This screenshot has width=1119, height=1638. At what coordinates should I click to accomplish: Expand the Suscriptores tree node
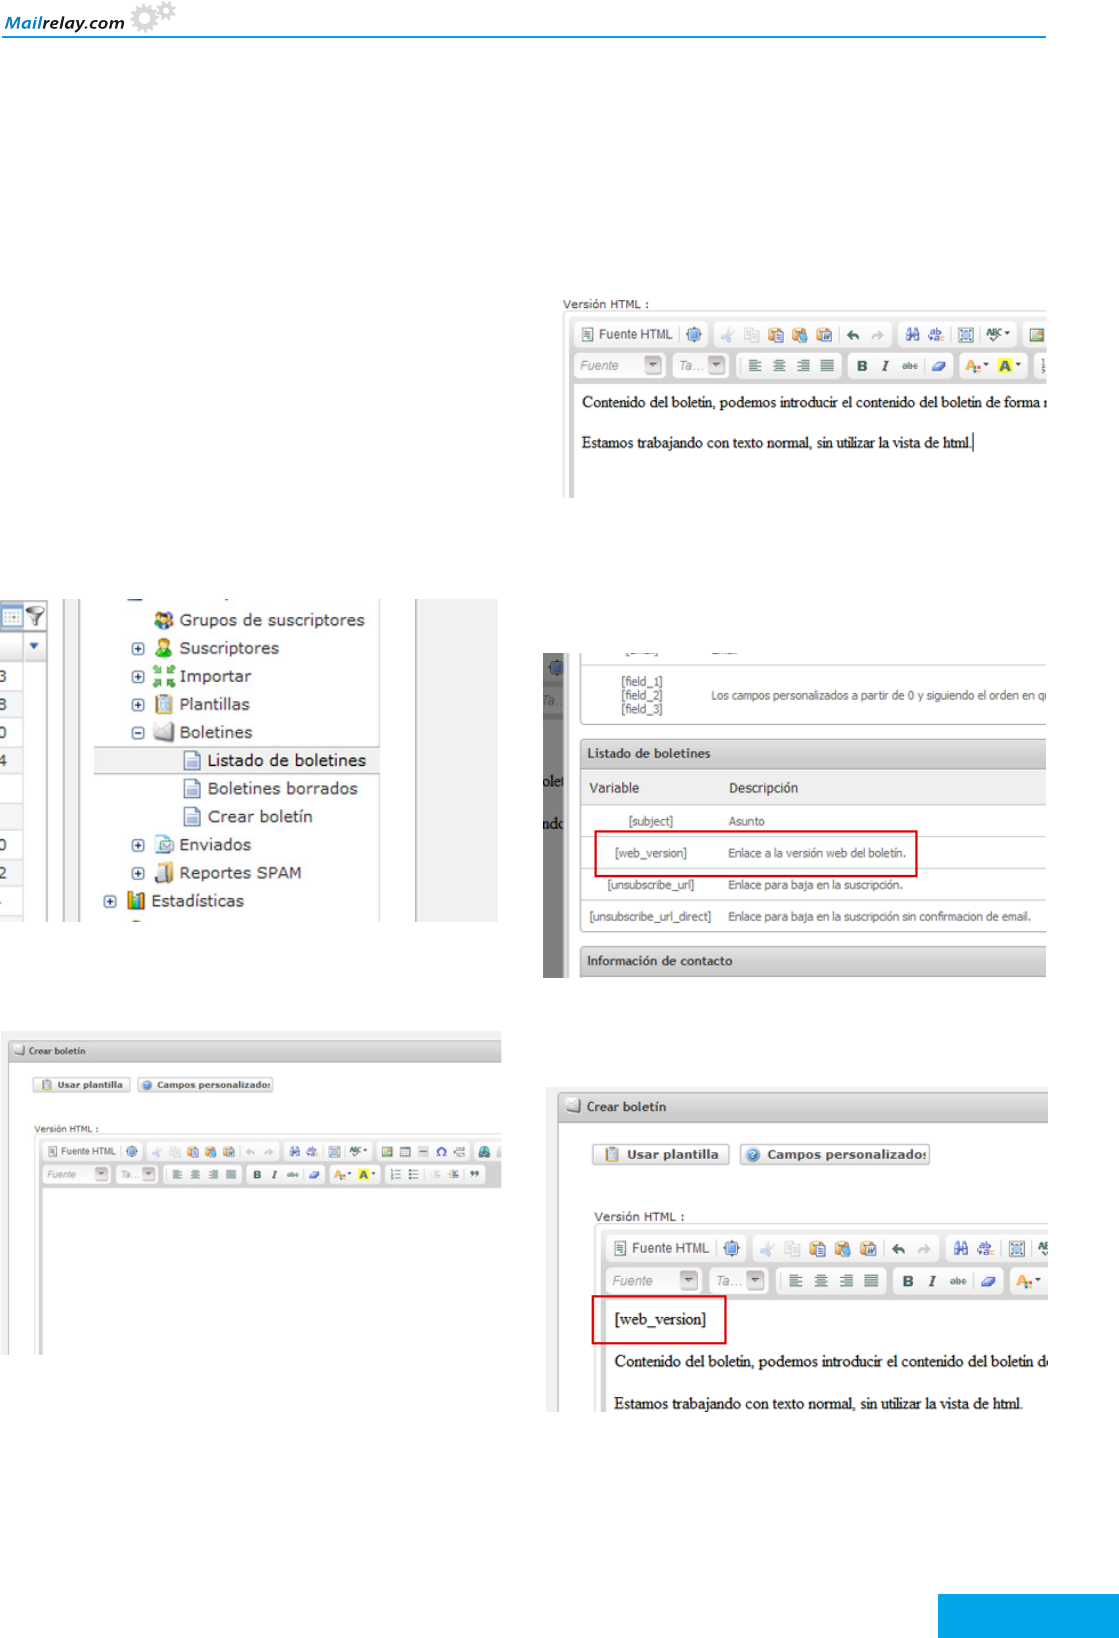pos(138,648)
